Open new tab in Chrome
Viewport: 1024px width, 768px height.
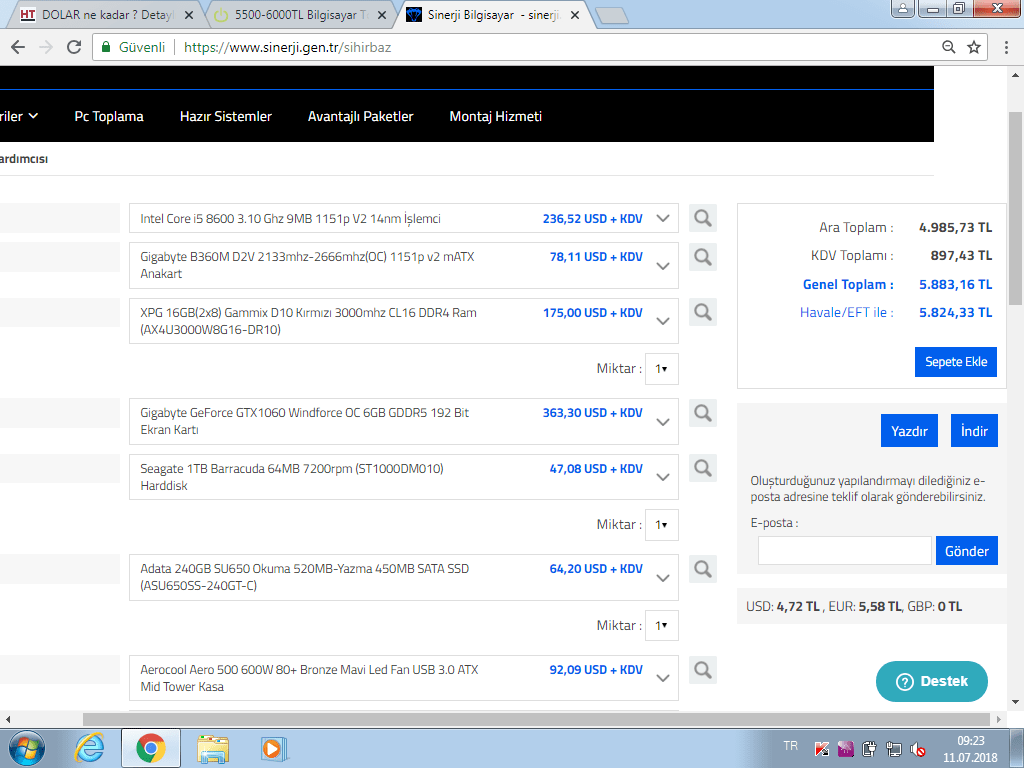click(612, 16)
